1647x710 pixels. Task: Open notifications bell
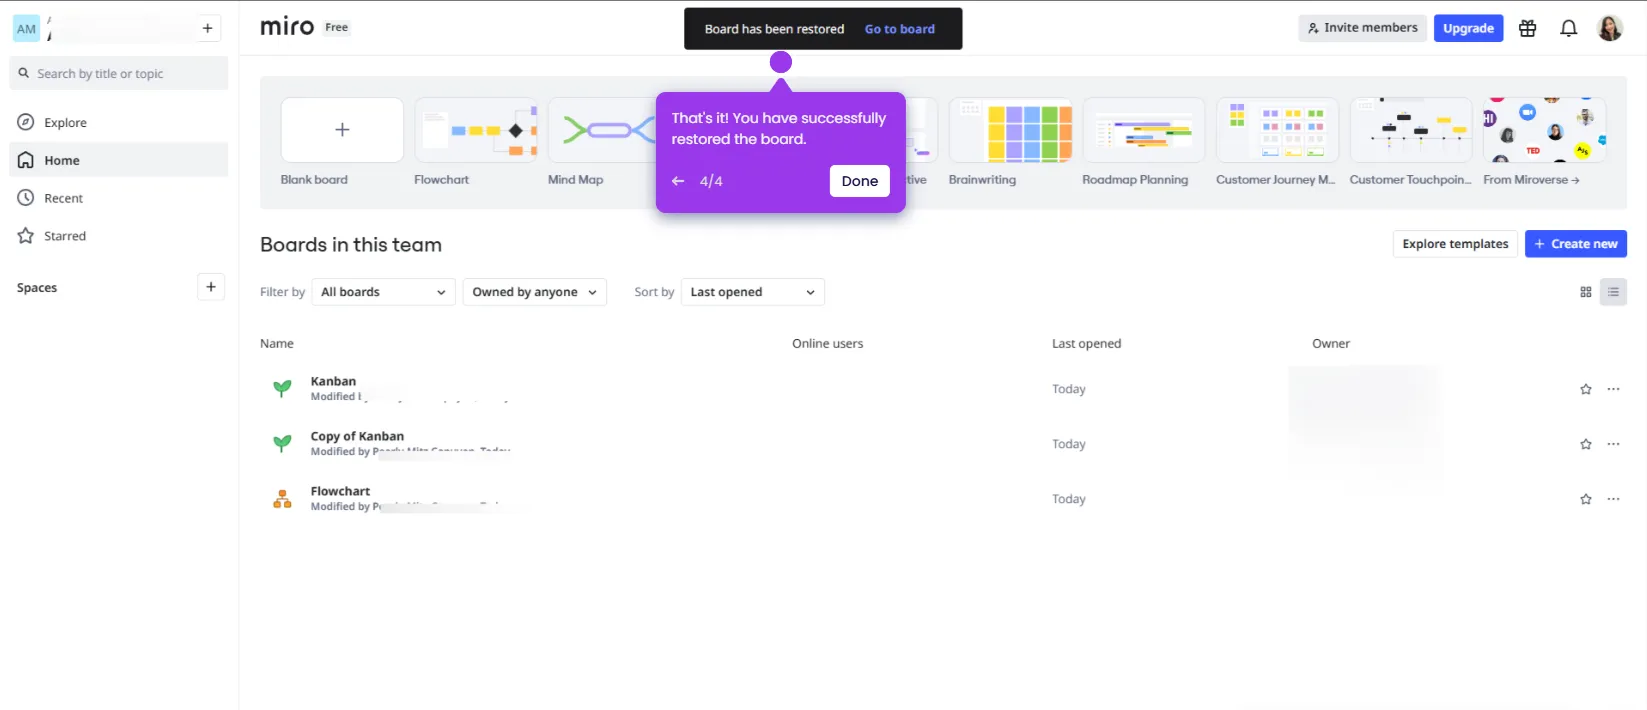click(1568, 28)
